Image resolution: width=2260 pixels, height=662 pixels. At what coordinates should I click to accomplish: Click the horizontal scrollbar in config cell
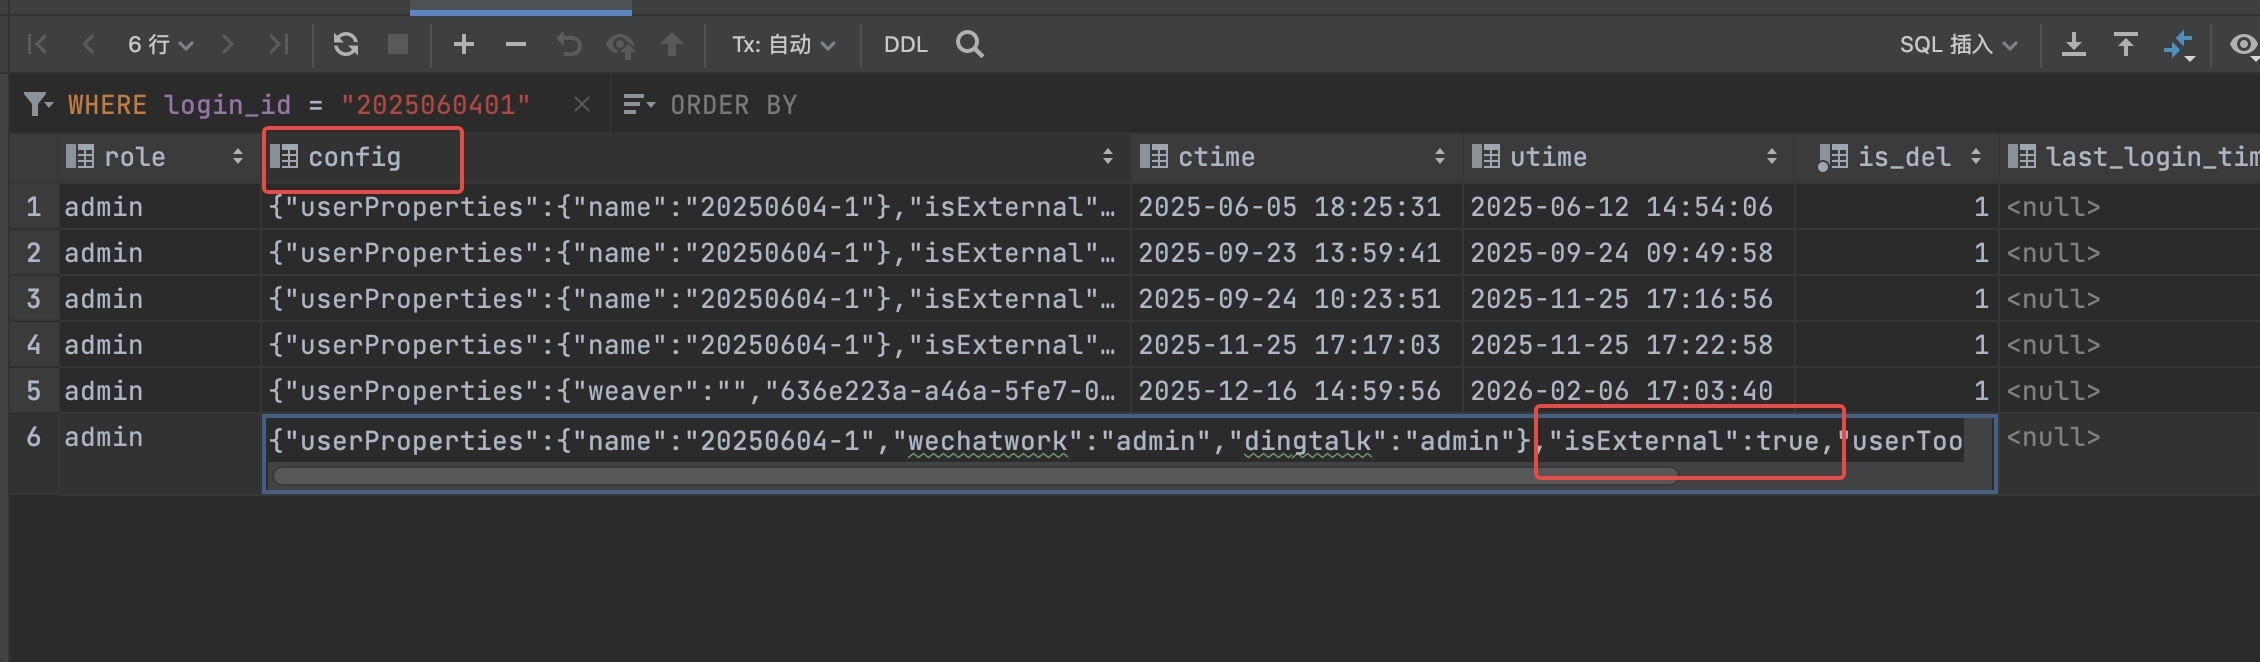click(974, 476)
